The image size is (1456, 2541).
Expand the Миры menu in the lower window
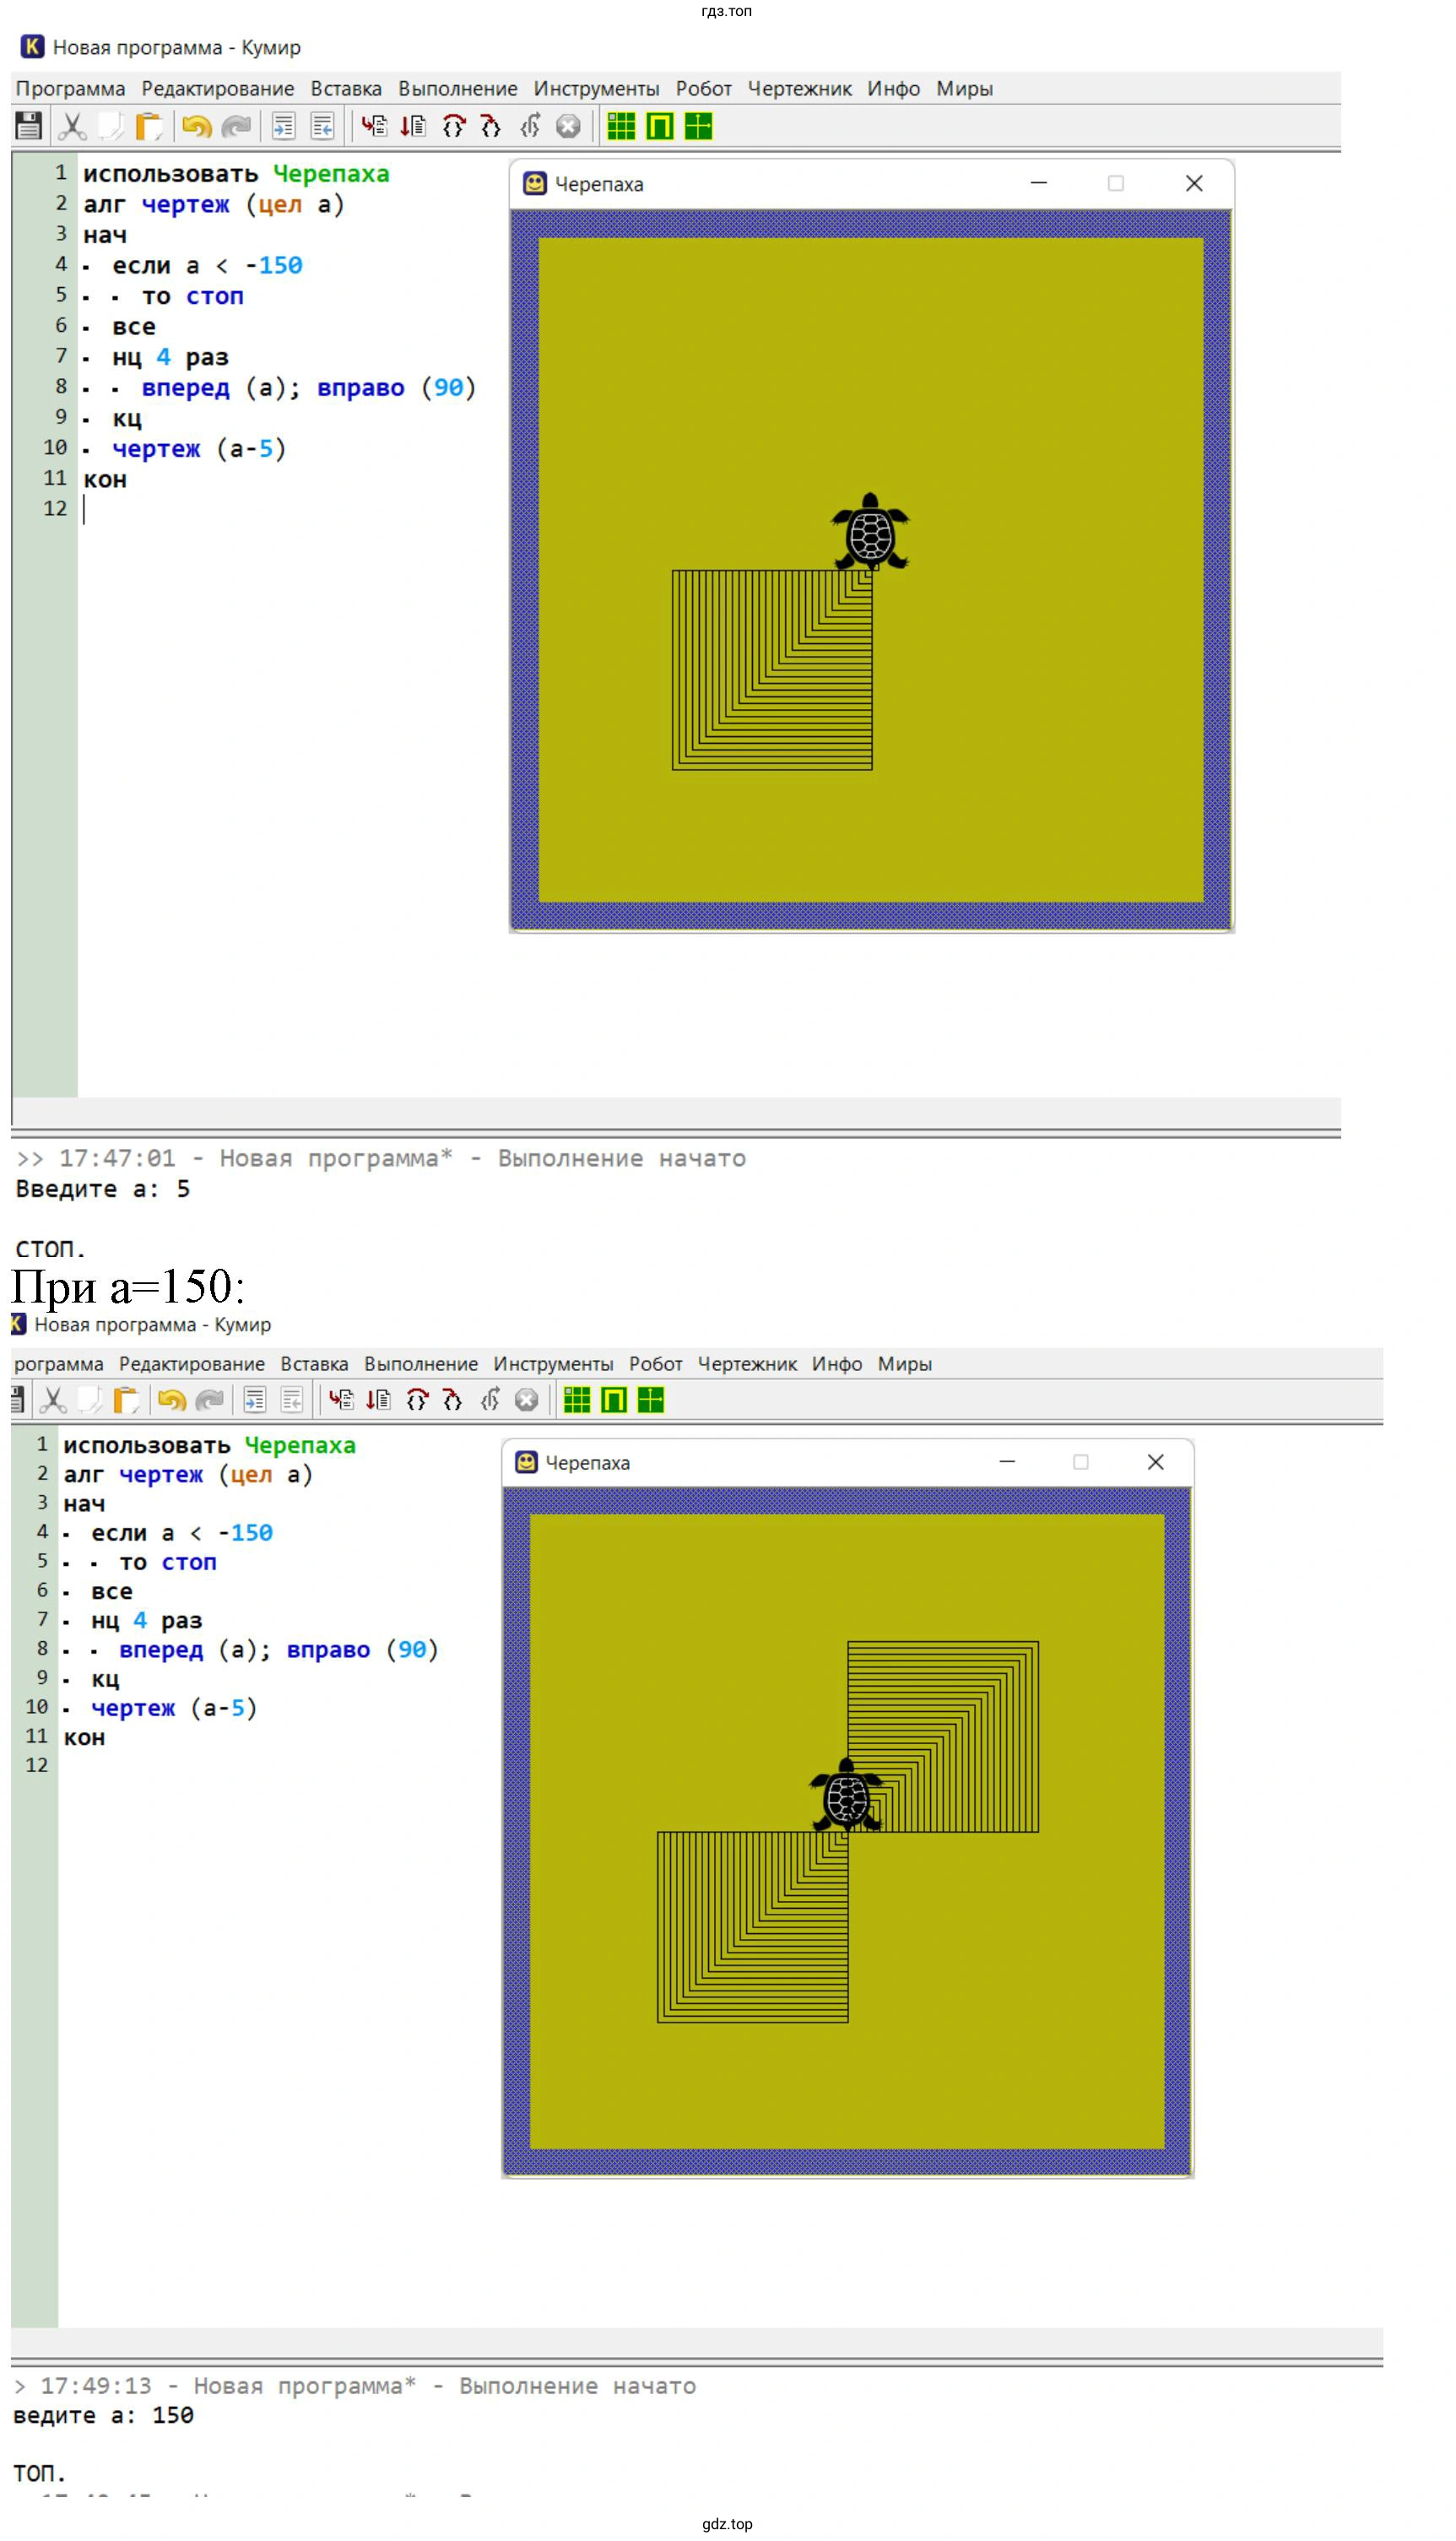[904, 1364]
